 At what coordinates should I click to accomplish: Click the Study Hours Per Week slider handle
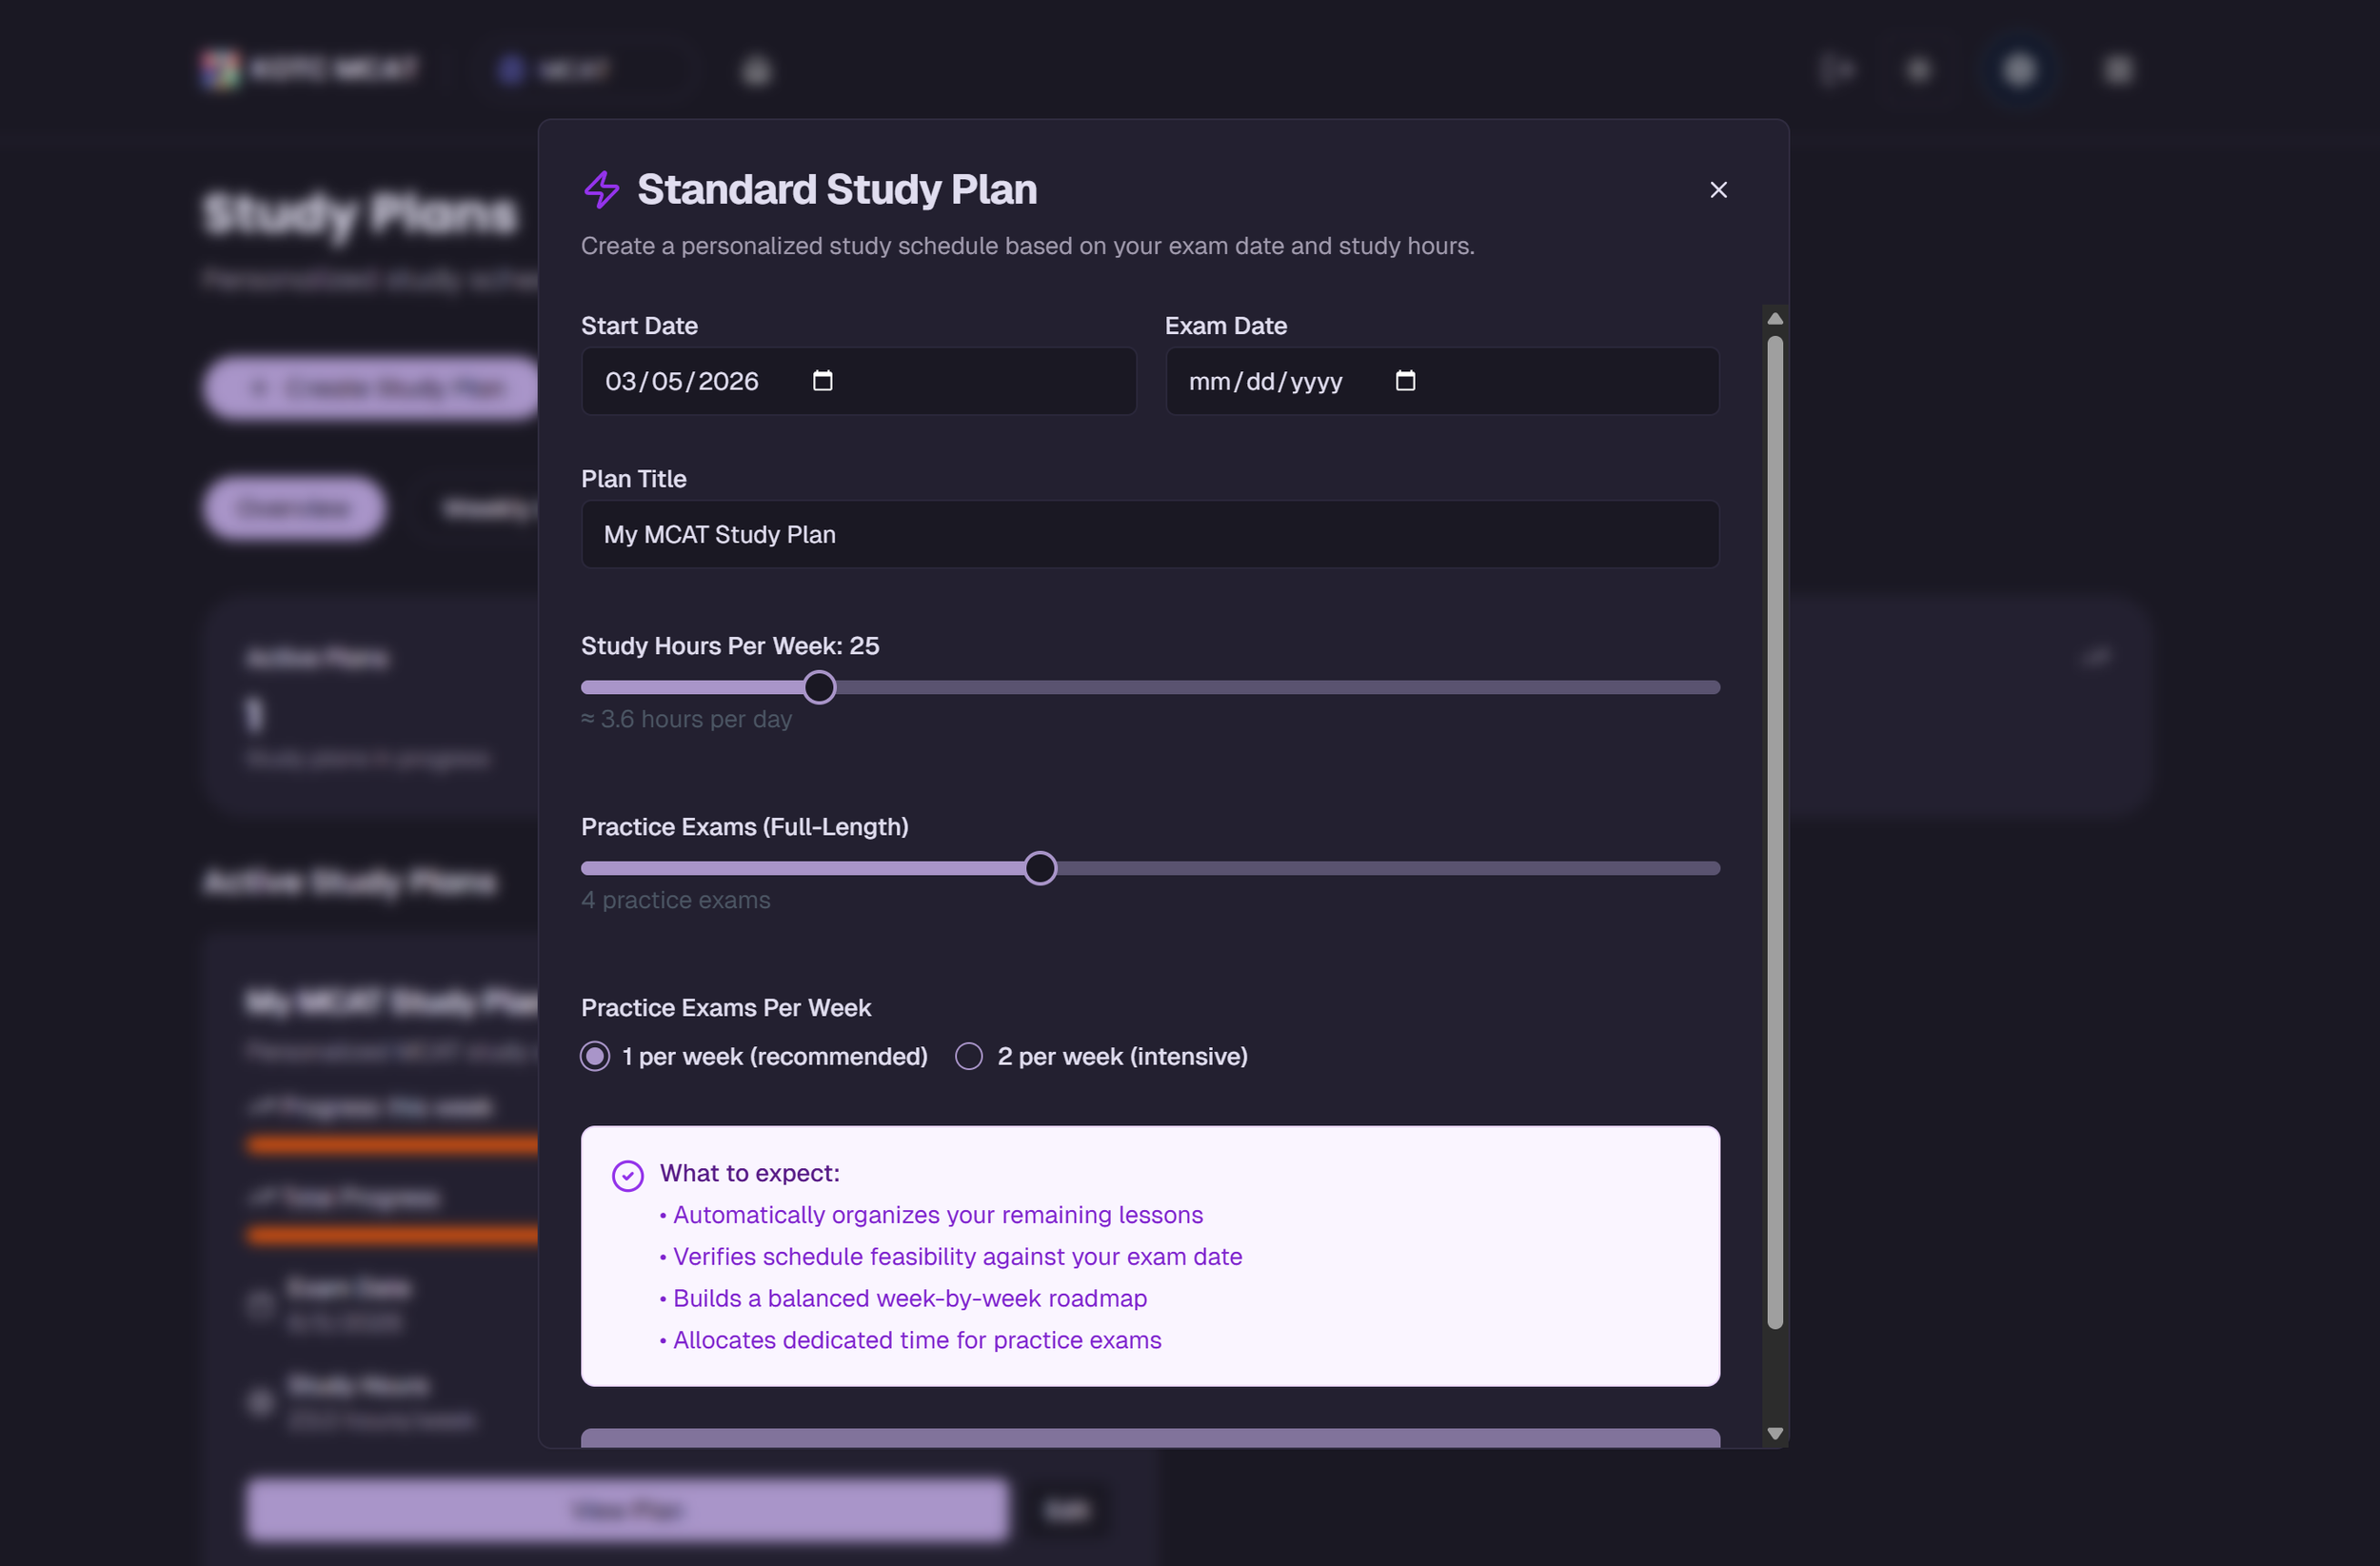point(819,687)
